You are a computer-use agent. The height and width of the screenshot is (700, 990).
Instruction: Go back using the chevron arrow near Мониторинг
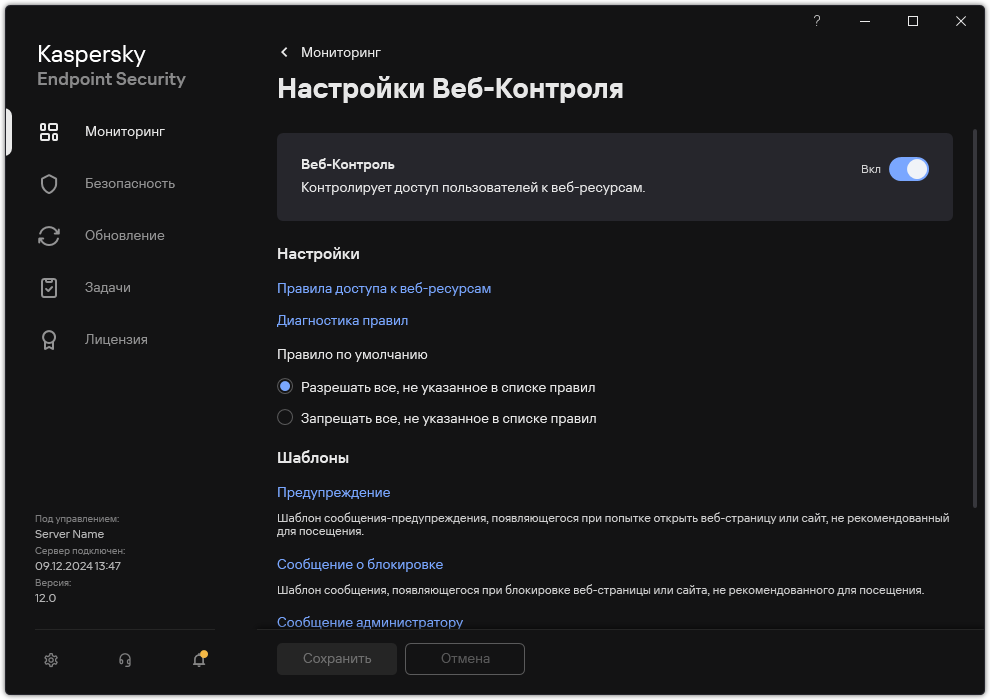[284, 52]
